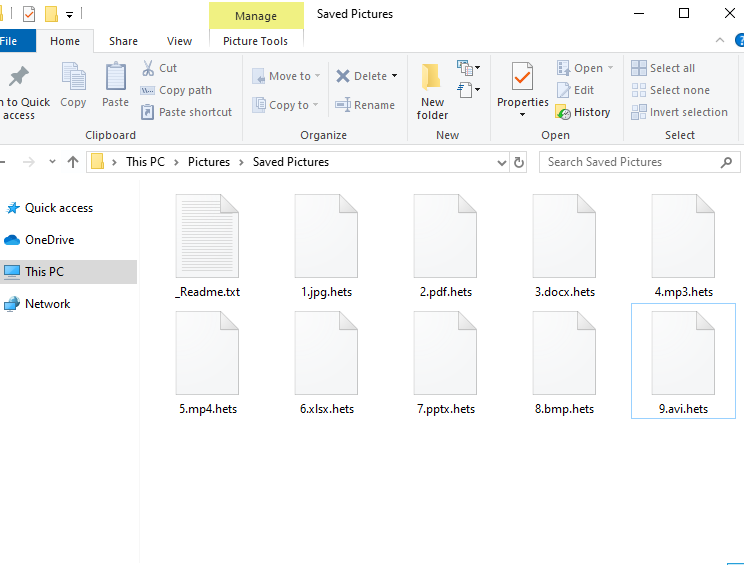Click the New folder icon
This screenshot has height=565, width=744.
(432, 78)
